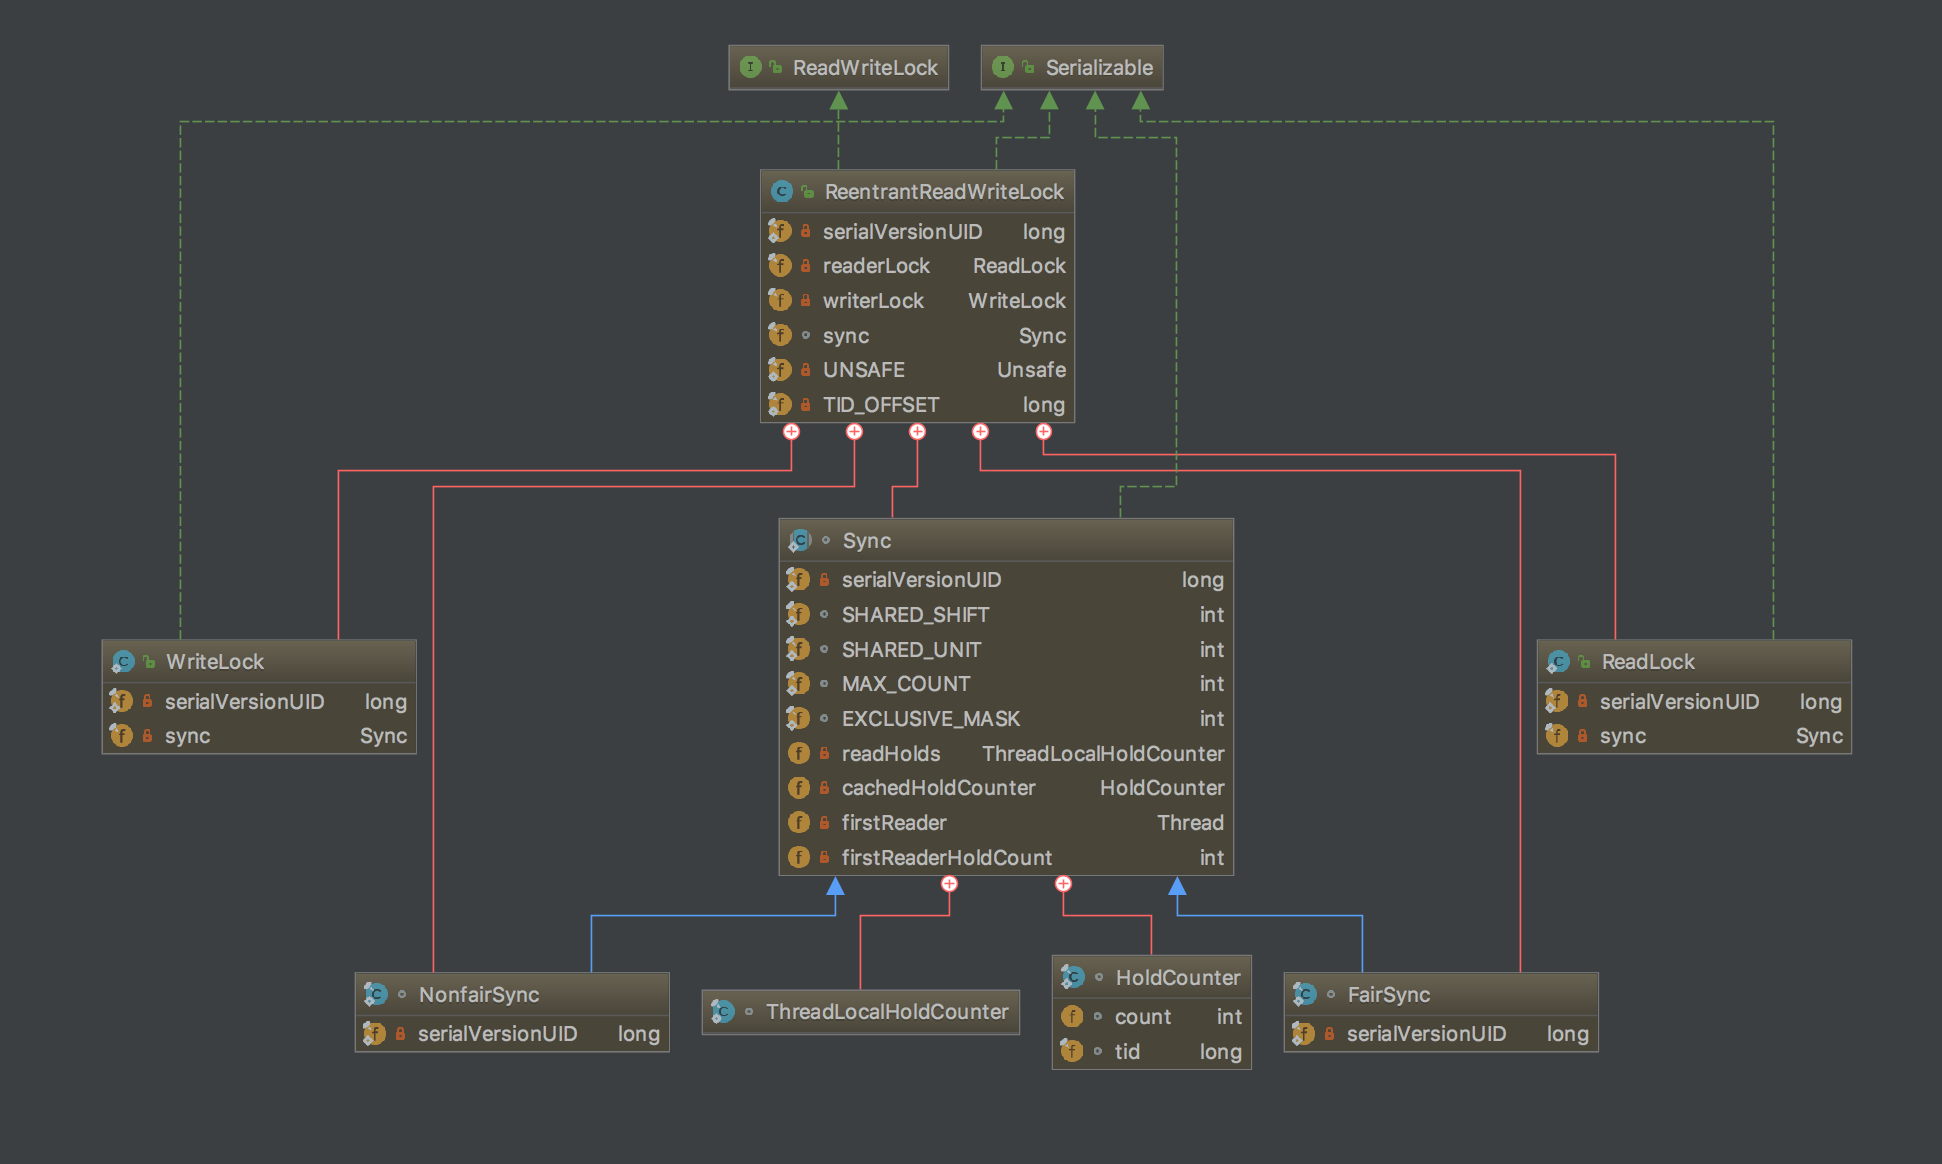Click the leftmost inner-class connector under ReentrantReadWriteLock
This screenshot has height=1164, width=1942.
791,432
